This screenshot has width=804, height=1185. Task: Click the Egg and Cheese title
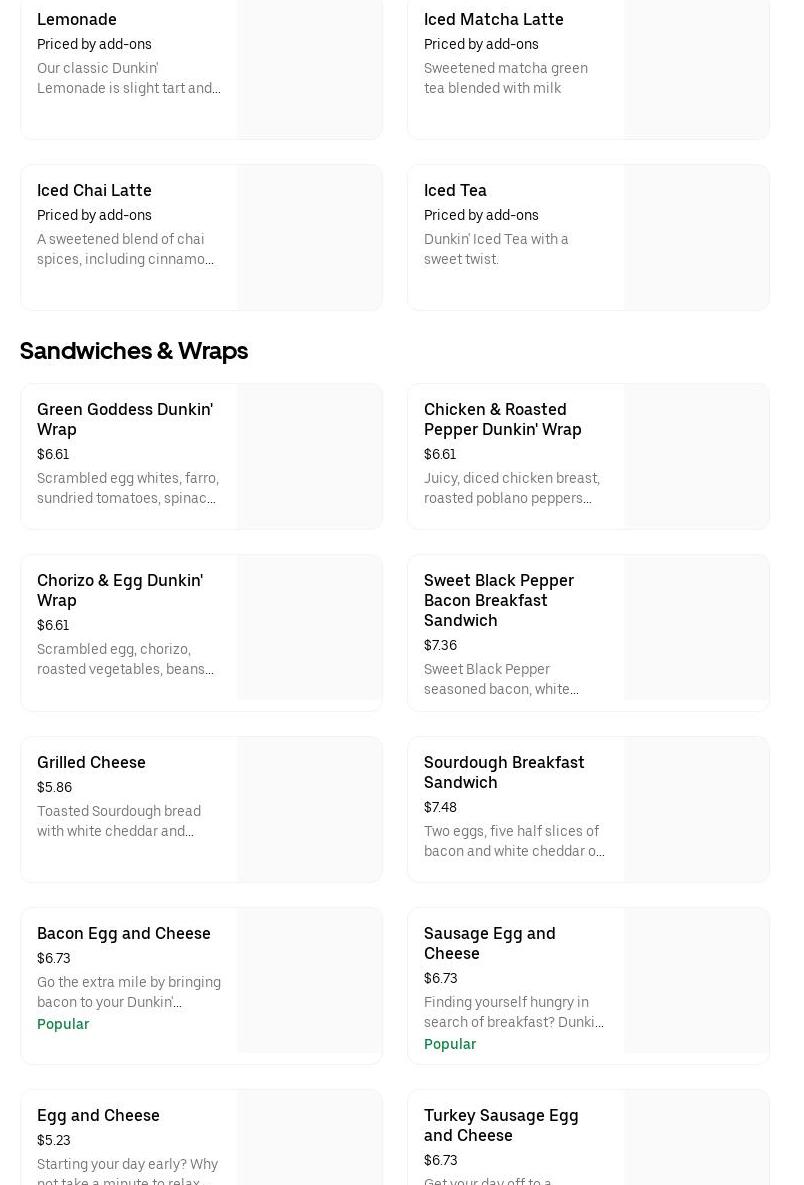(98, 1115)
